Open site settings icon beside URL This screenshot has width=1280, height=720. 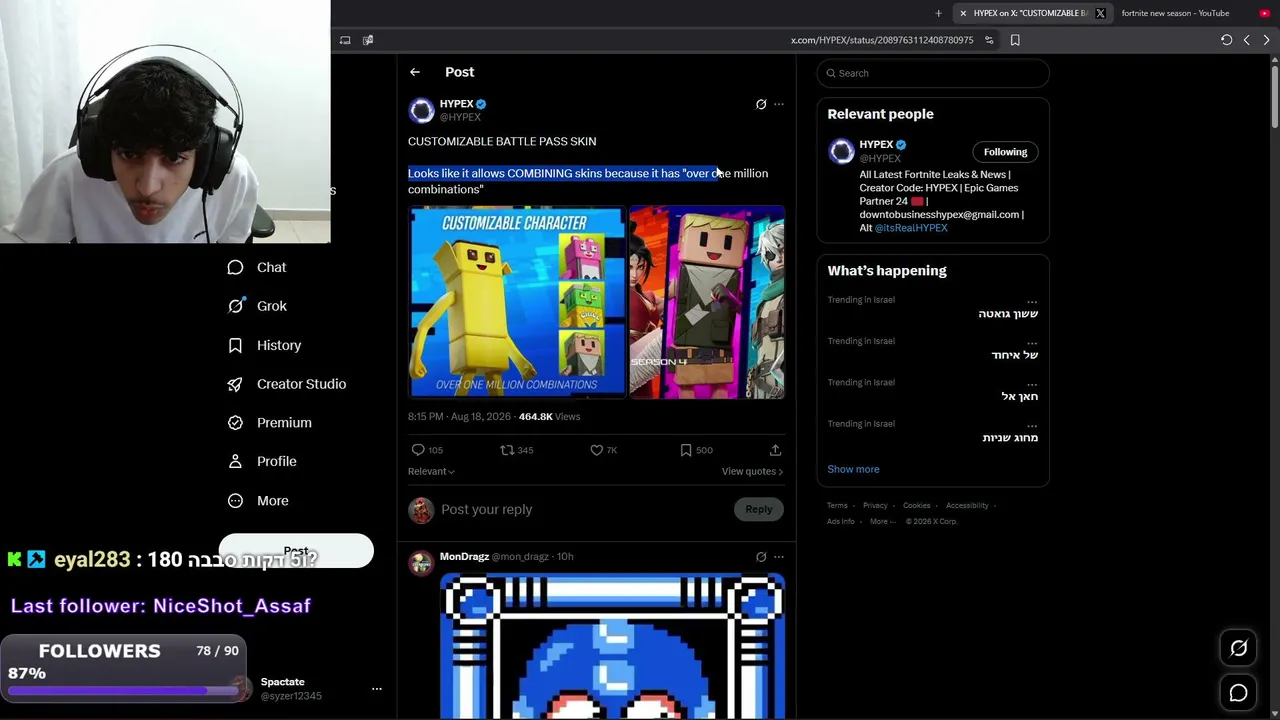point(989,40)
